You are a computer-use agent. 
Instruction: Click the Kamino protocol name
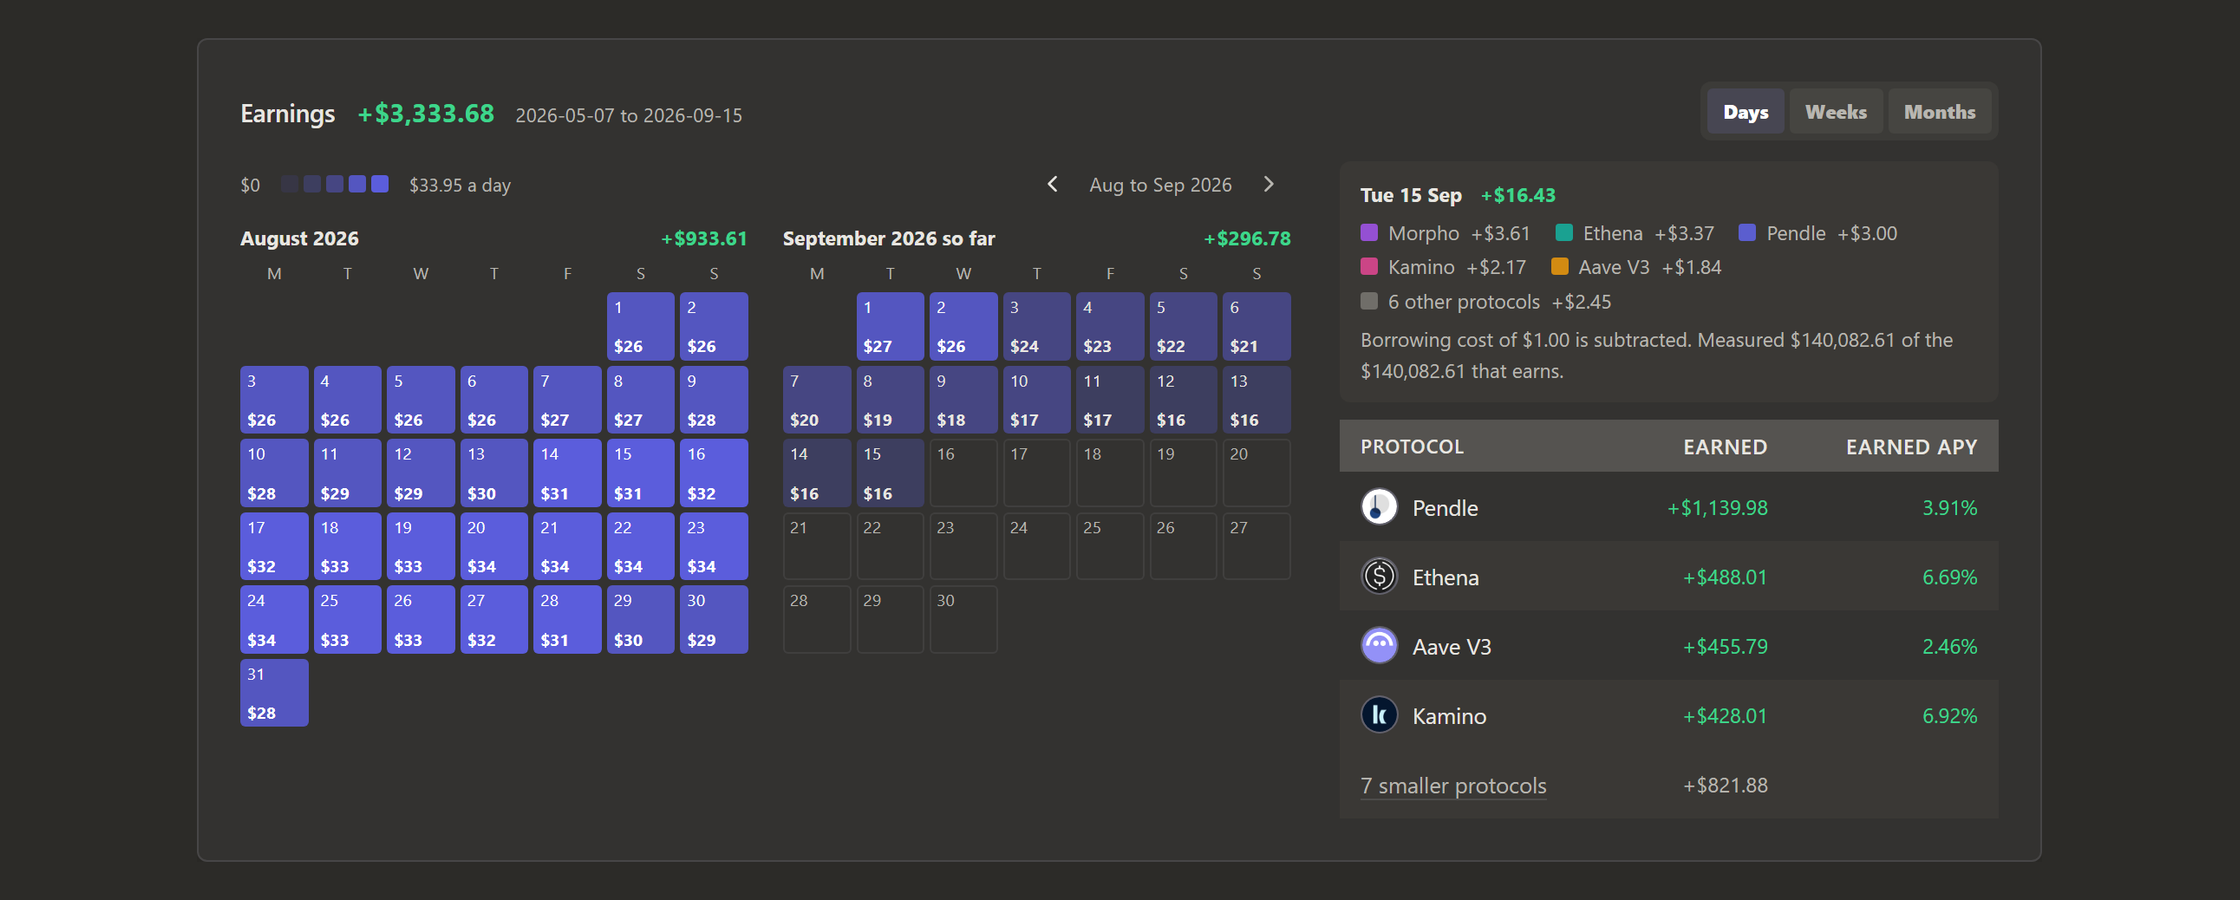pyautogui.click(x=1449, y=716)
